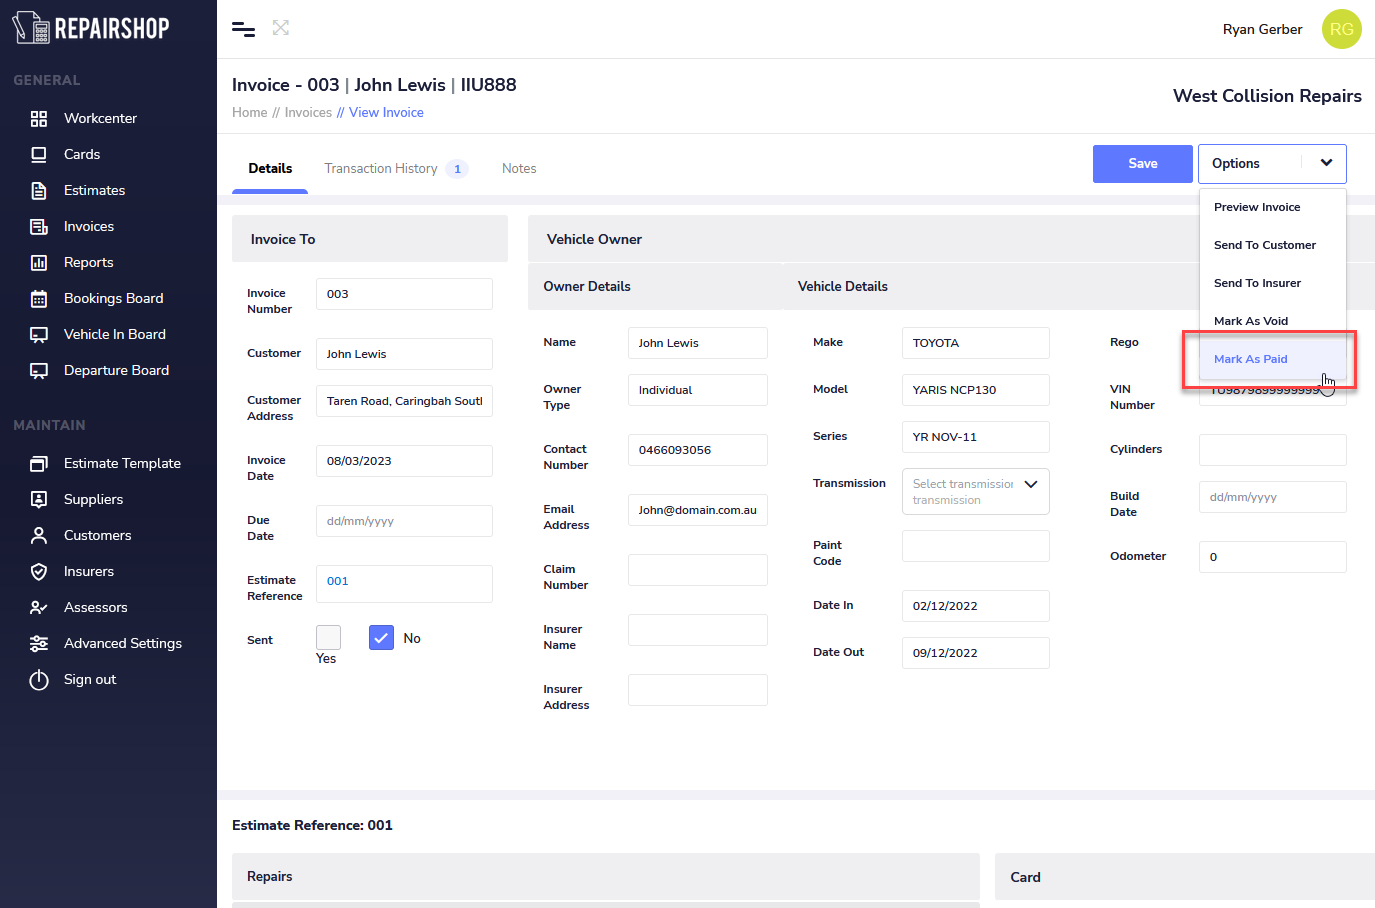
Task: Click the Sign out power icon
Action: [39, 680]
